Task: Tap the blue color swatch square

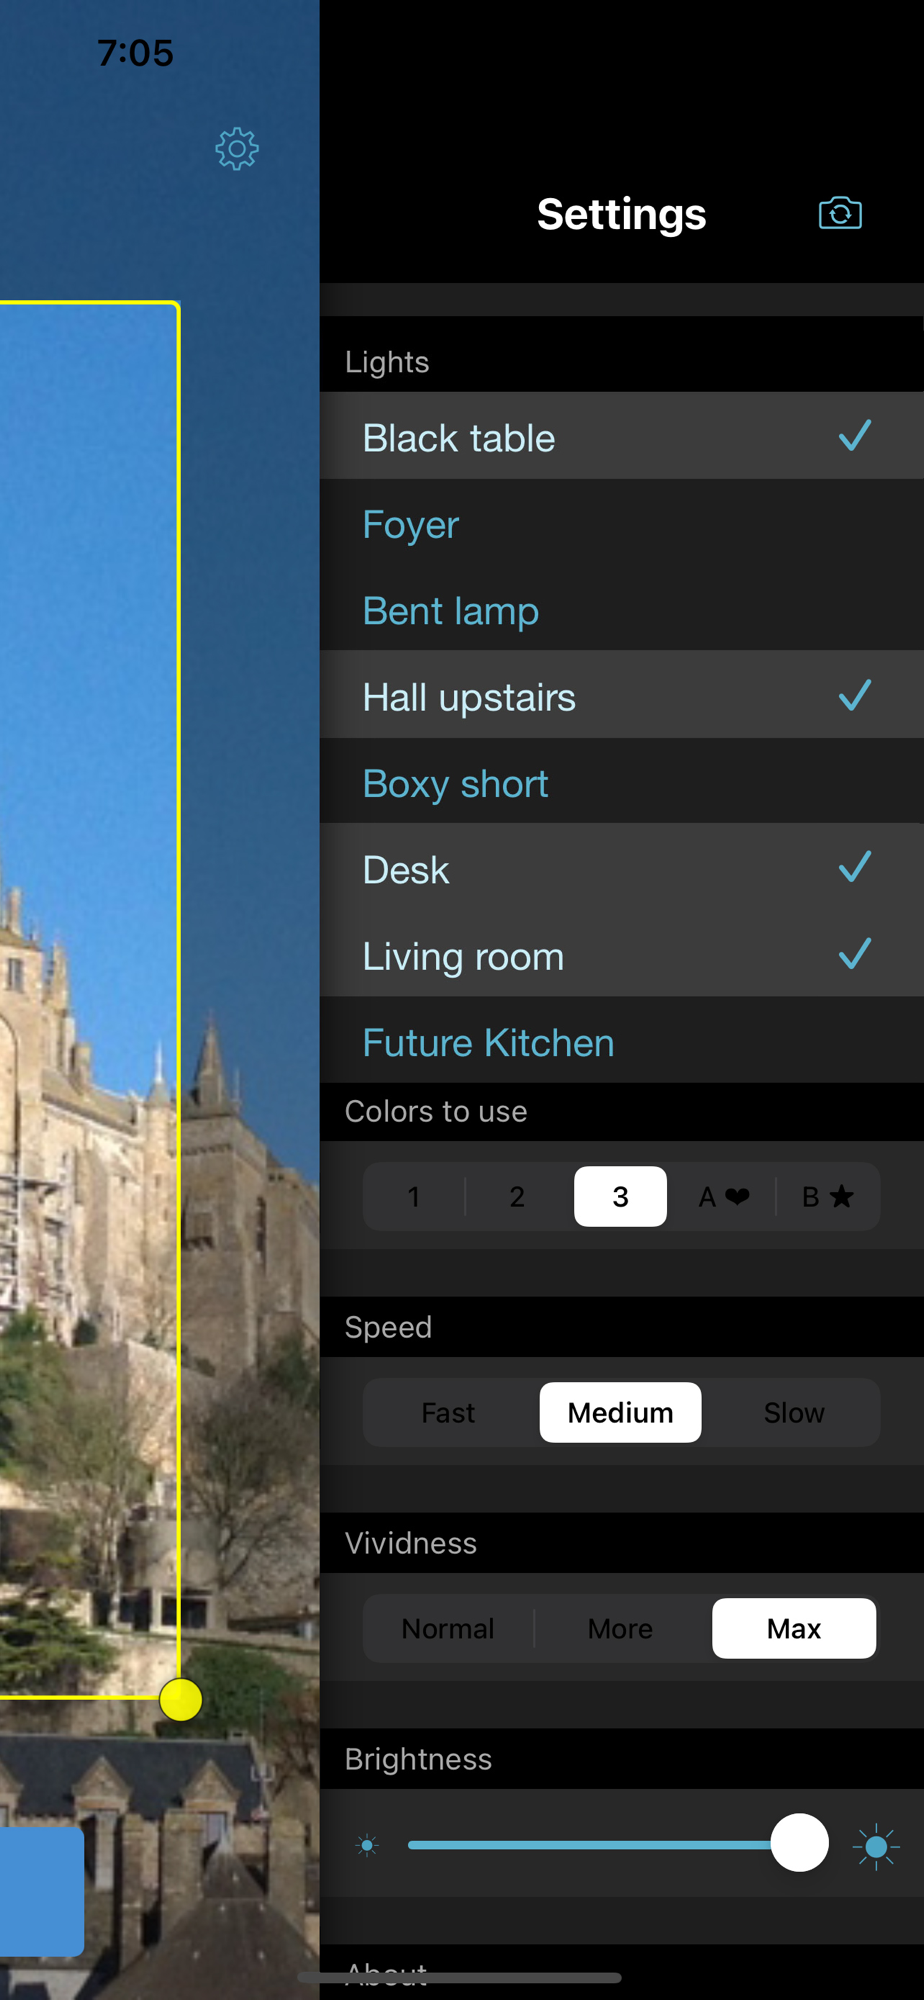Action: tap(40, 1892)
